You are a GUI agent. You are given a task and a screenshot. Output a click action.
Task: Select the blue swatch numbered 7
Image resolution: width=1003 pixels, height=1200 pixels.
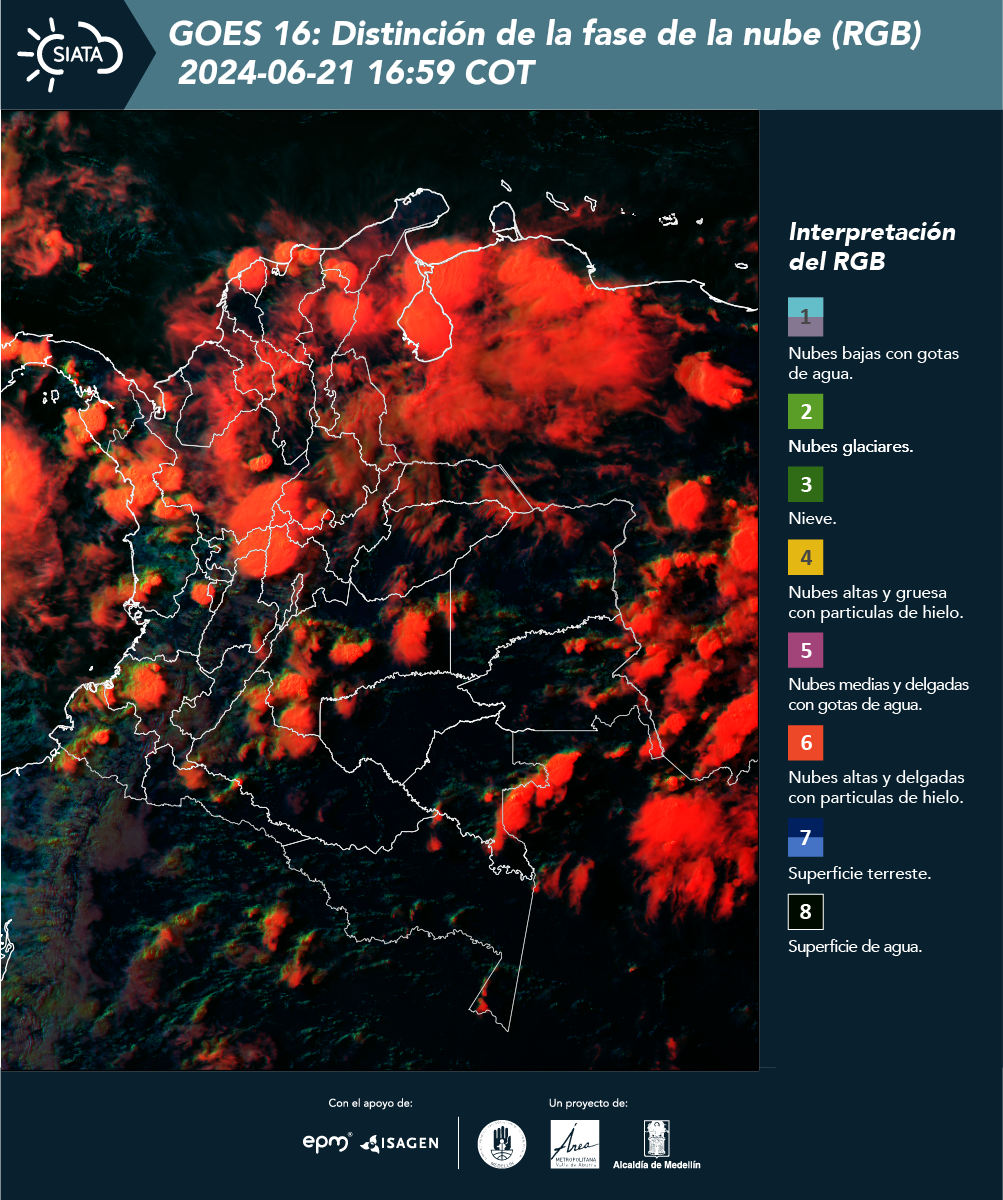point(805,837)
